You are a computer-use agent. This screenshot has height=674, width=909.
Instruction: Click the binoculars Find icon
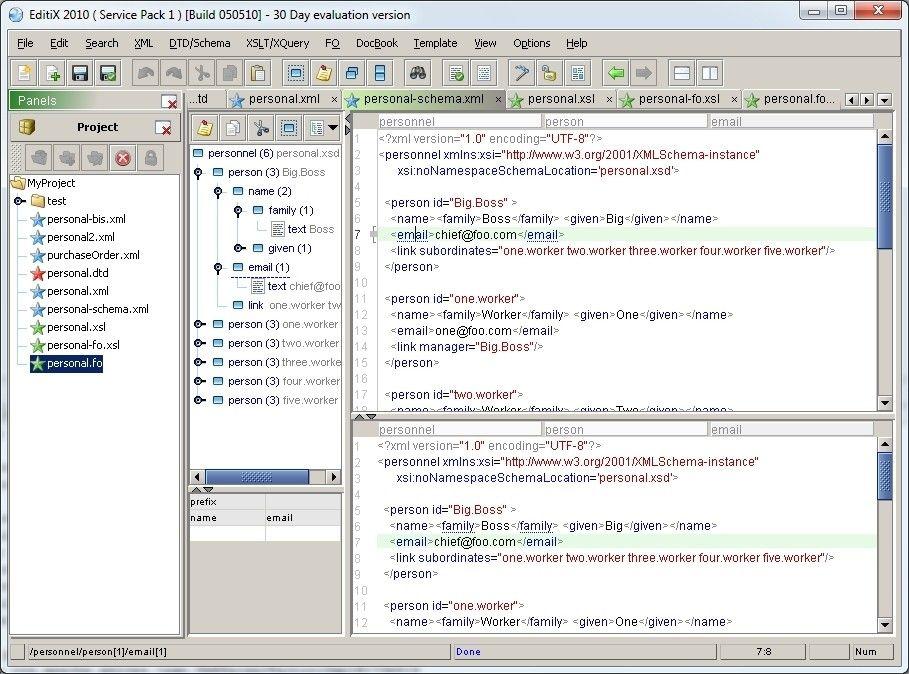[x=416, y=73]
